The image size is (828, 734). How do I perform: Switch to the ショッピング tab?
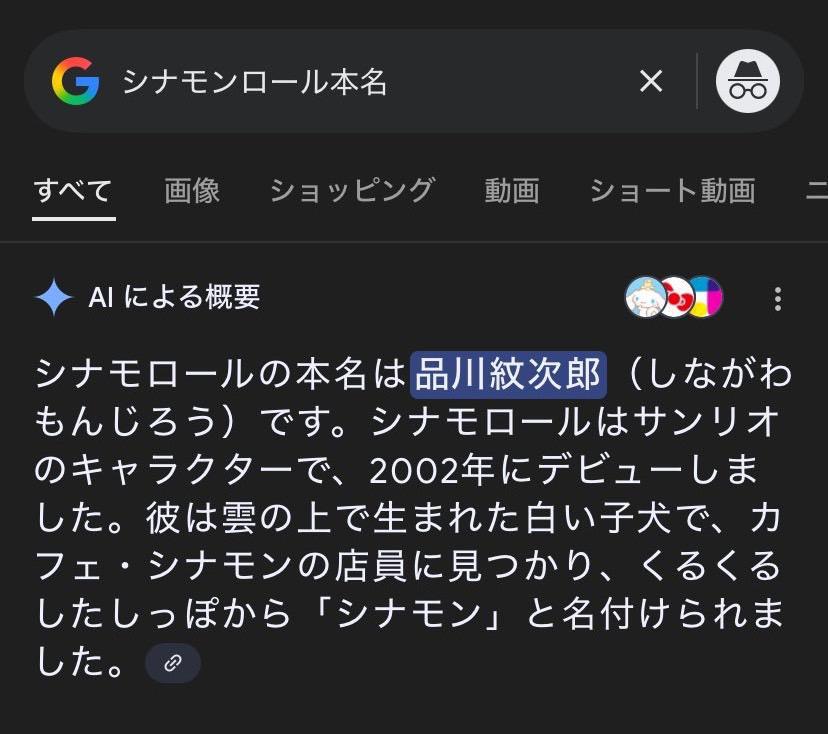355,190
